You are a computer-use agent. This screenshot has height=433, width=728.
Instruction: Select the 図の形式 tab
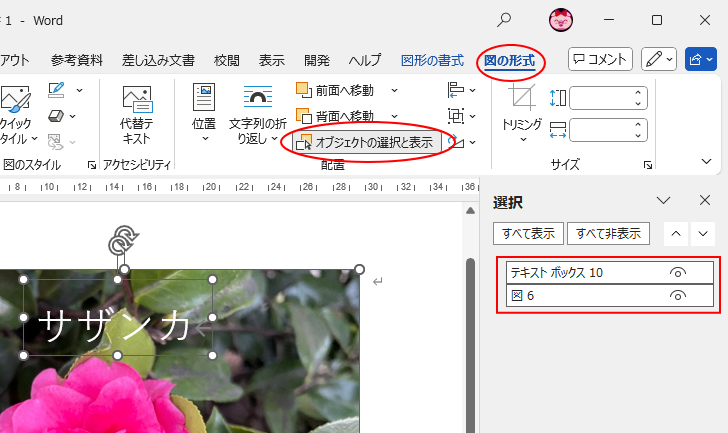[x=510, y=60]
